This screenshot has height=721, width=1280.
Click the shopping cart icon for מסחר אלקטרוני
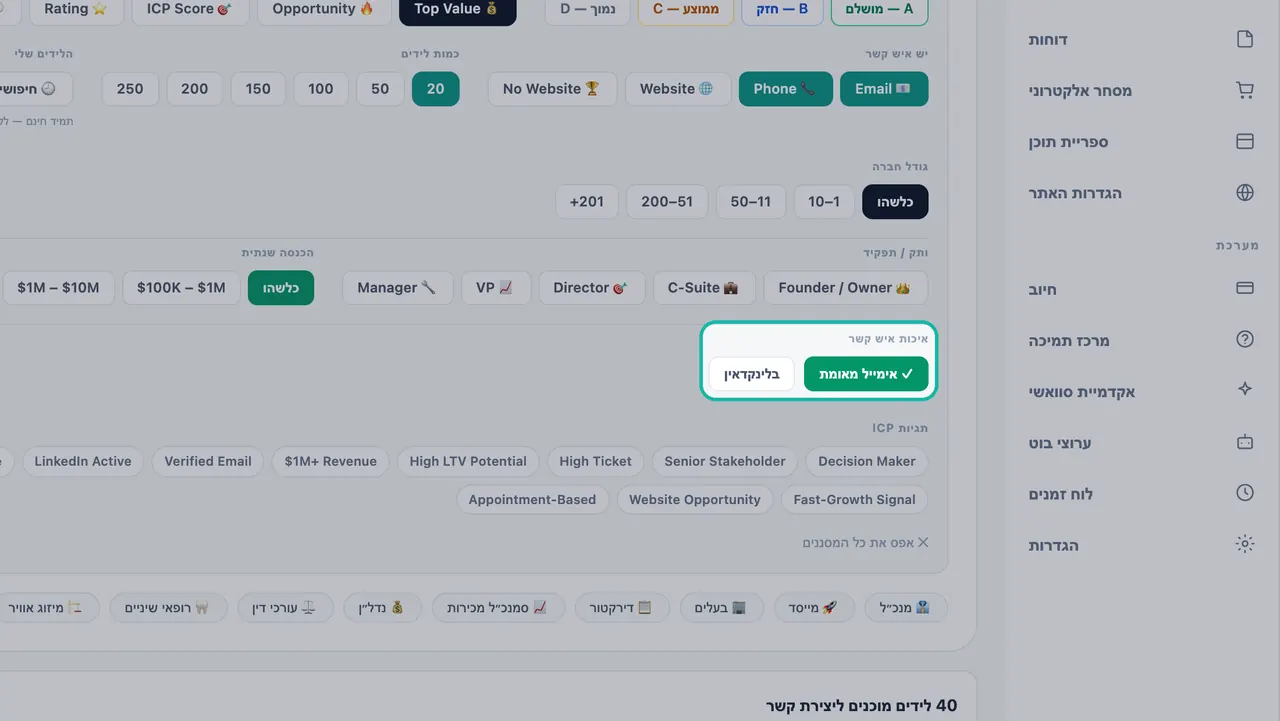click(x=1245, y=90)
